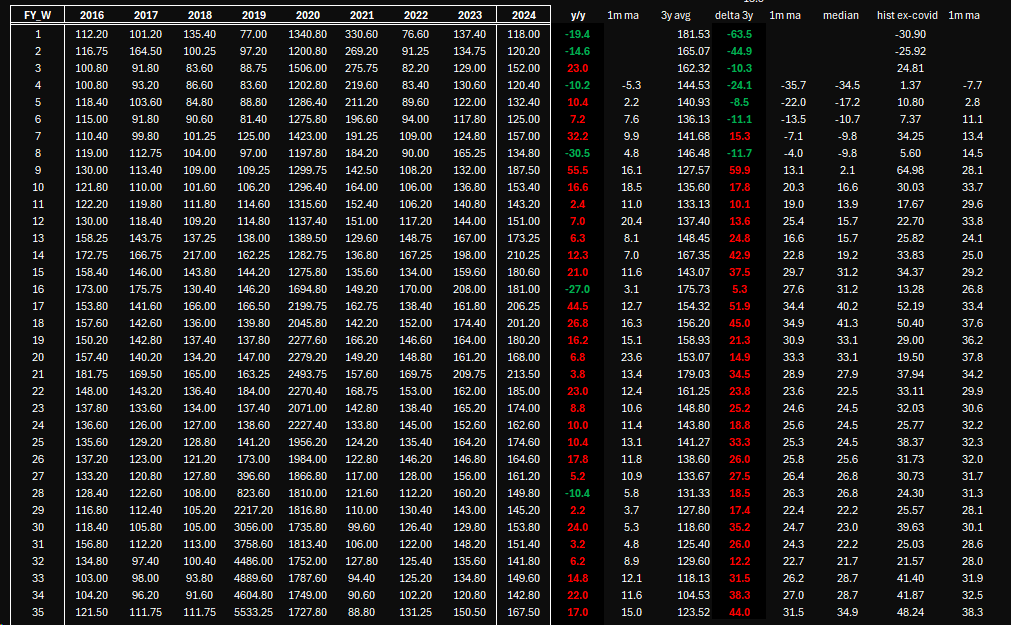
Task: Select cell 3056.00 in 2019 column
Action: point(253,527)
